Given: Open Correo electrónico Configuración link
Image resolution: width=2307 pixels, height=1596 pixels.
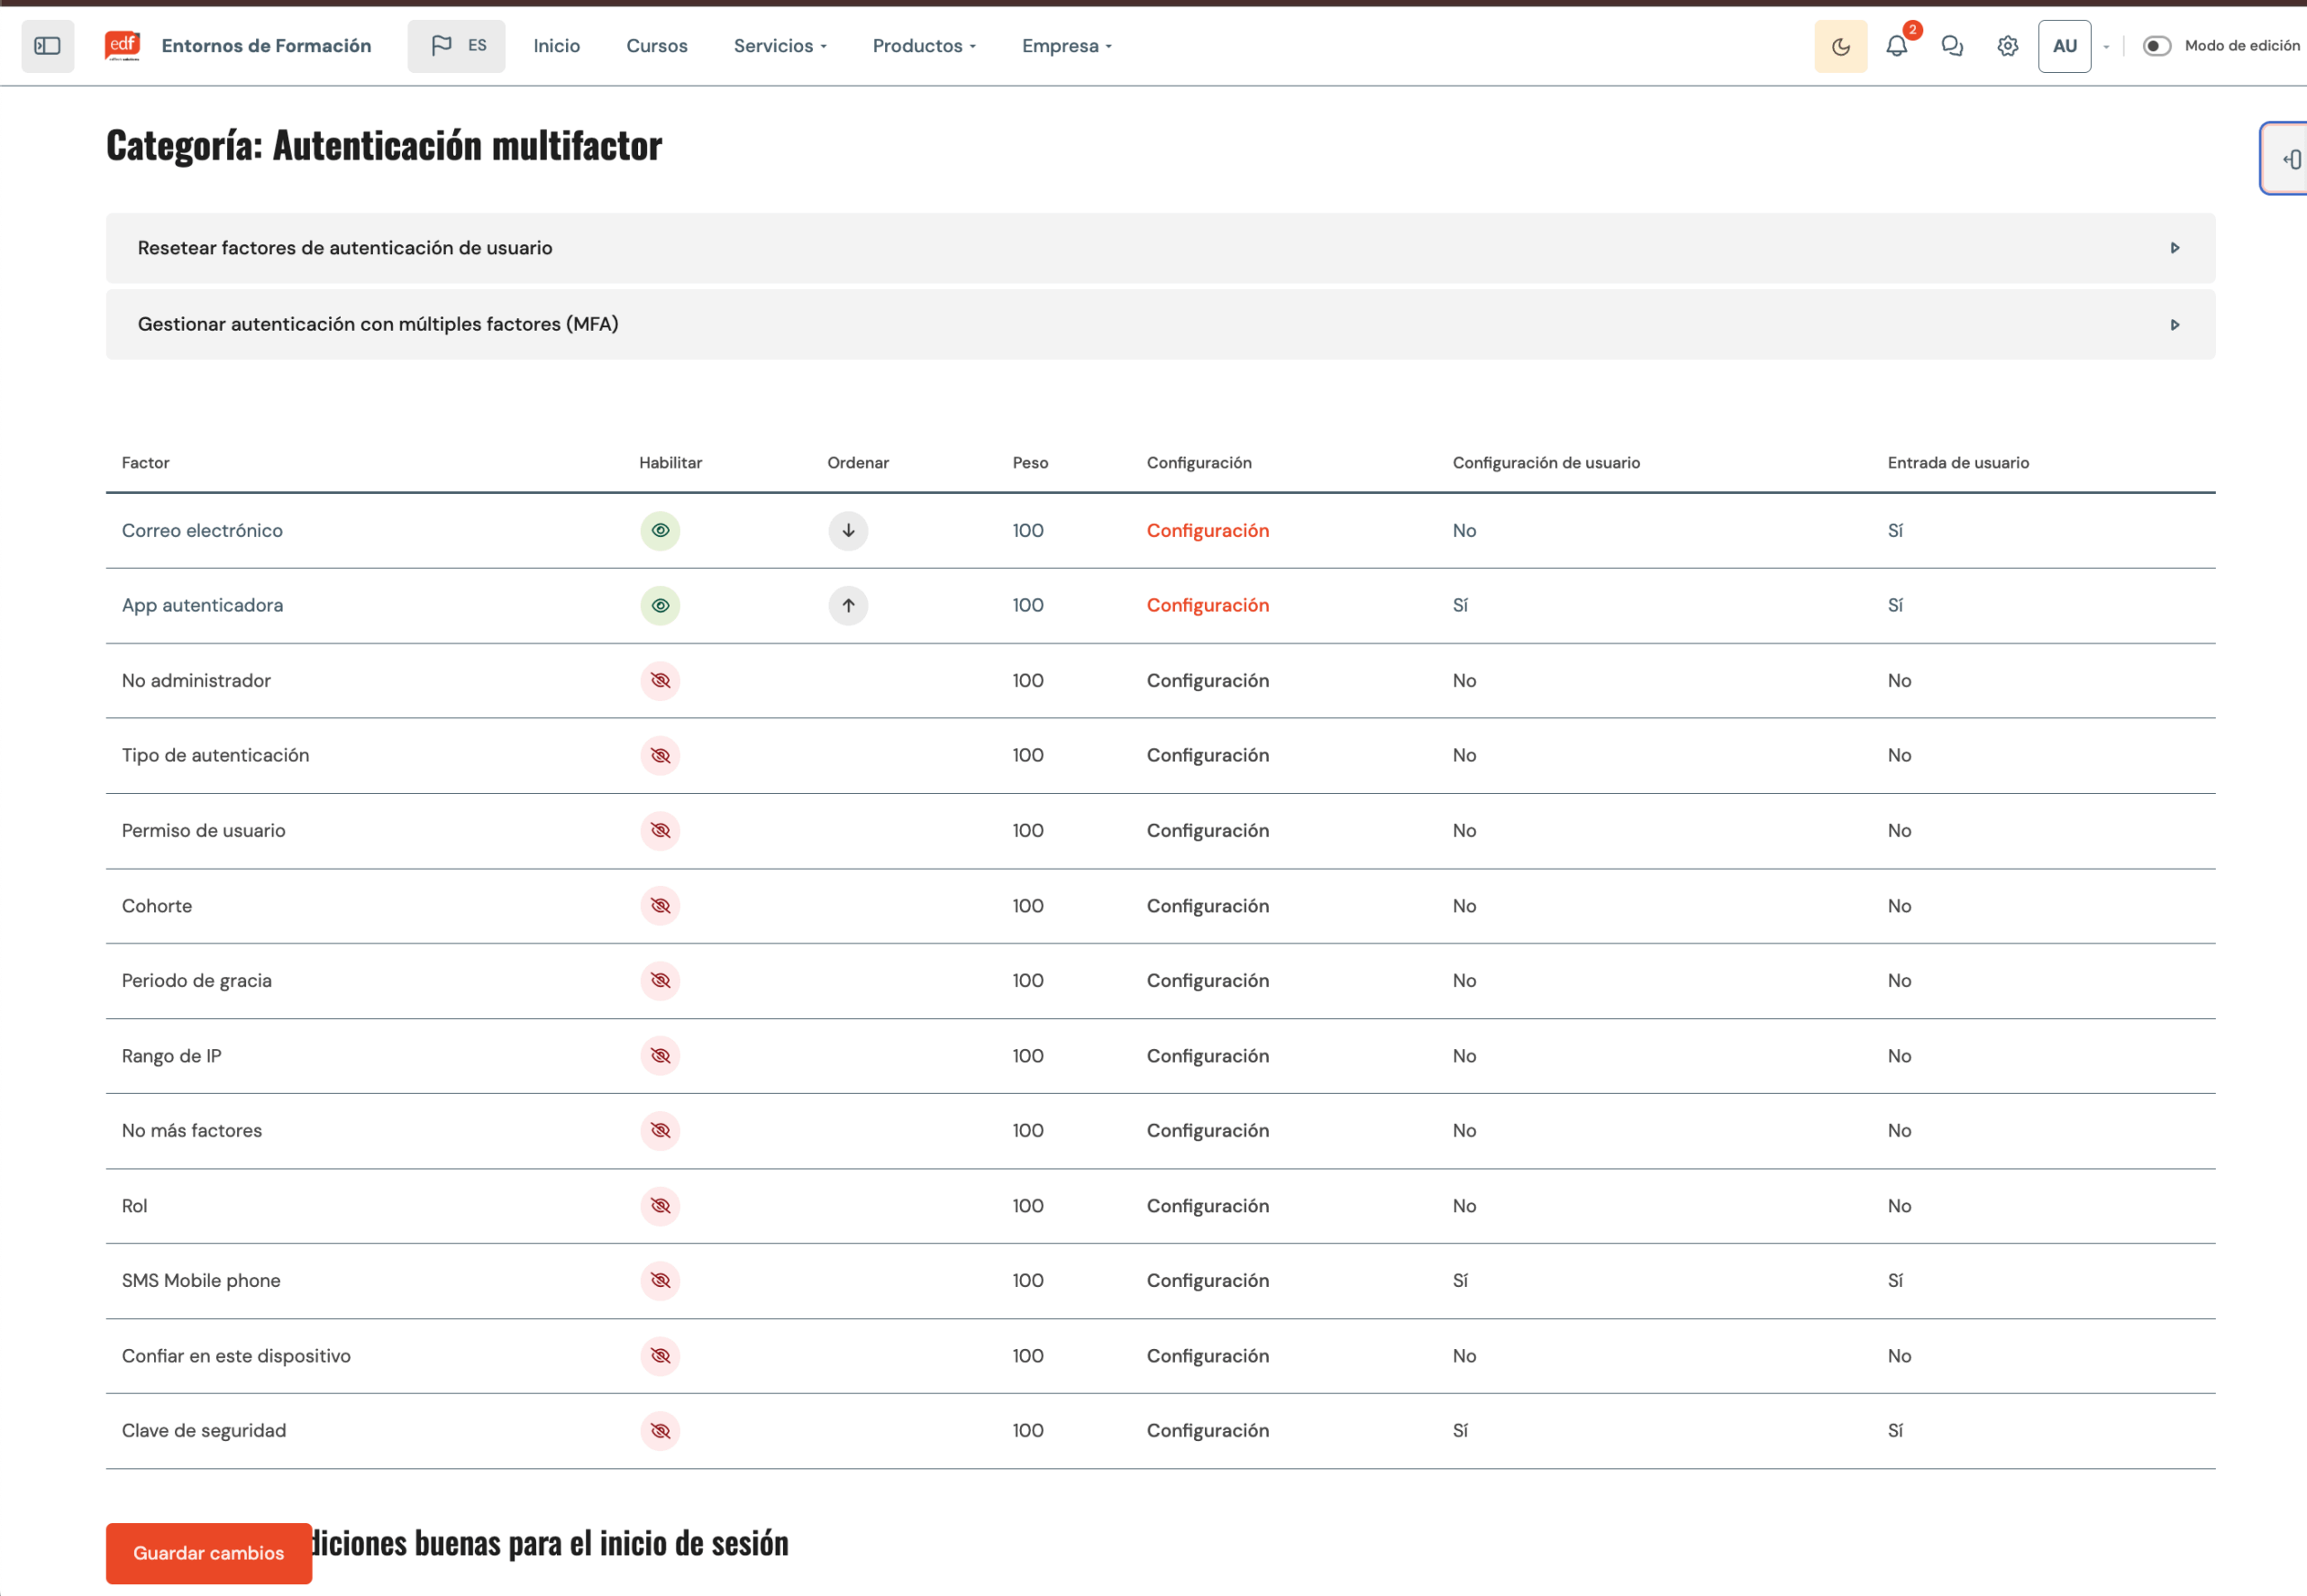Looking at the screenshot, I should pos(1208,531).
